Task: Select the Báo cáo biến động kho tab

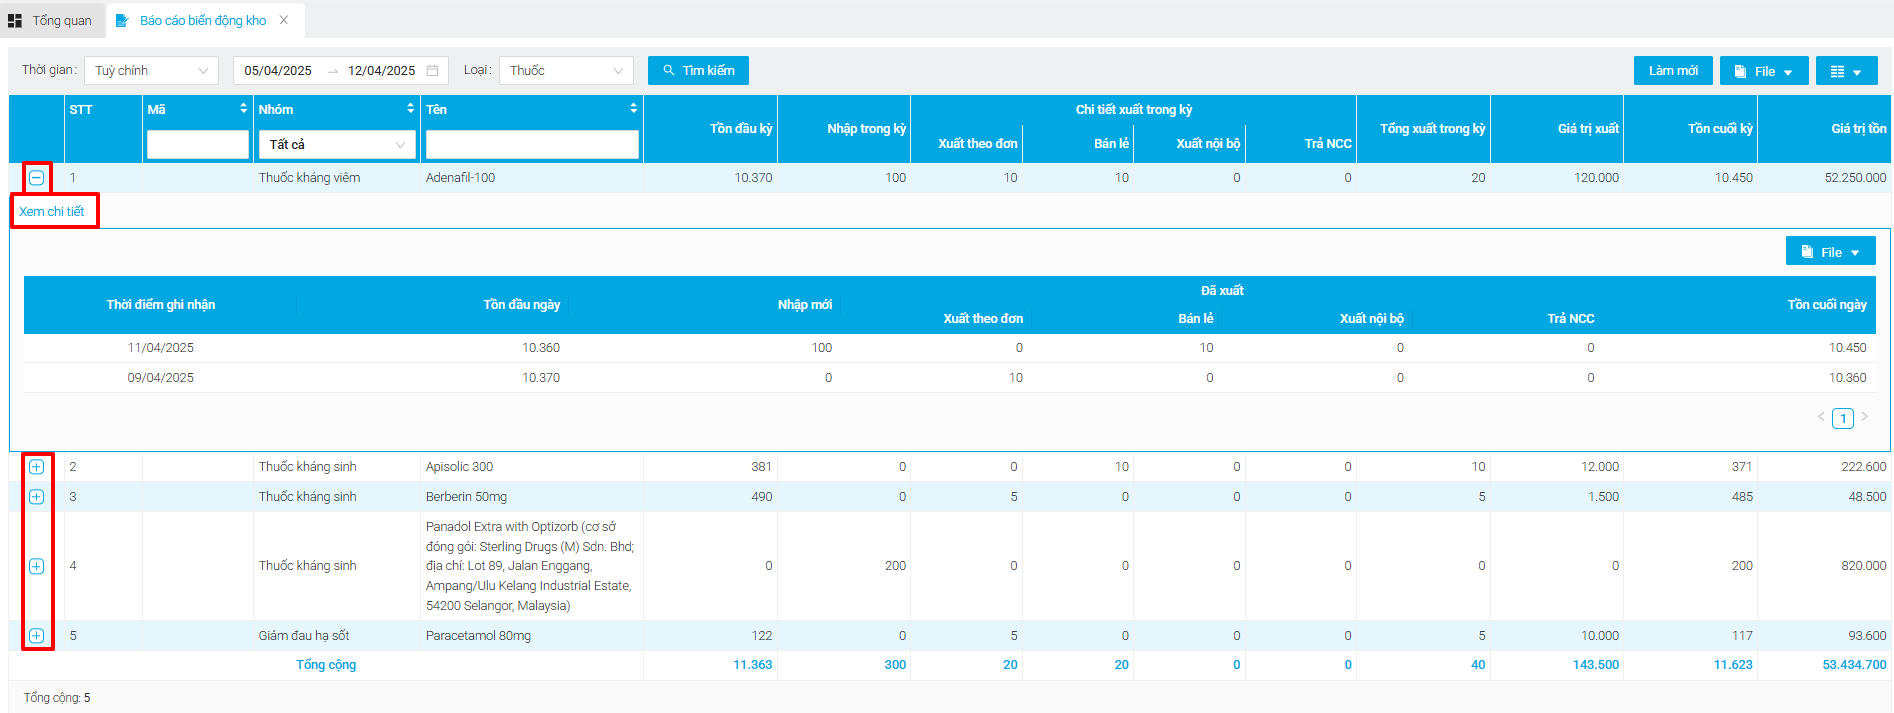Action: point(203,21)
